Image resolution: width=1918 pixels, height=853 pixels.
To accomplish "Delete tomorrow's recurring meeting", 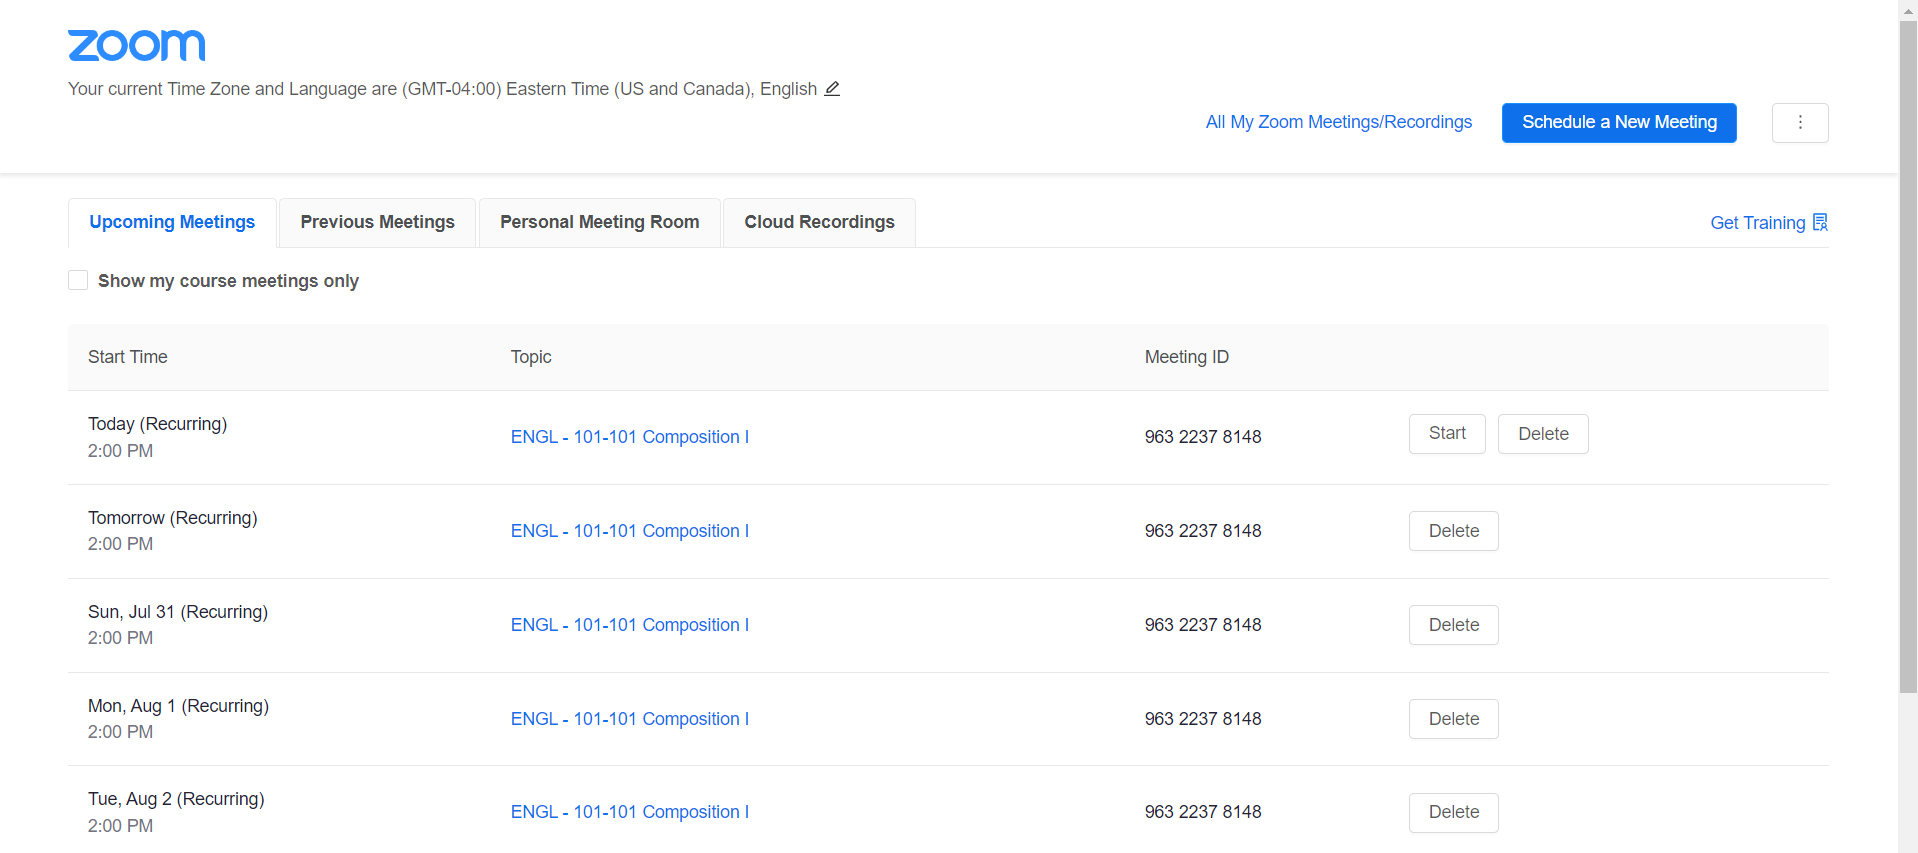I will (1454, 531).
